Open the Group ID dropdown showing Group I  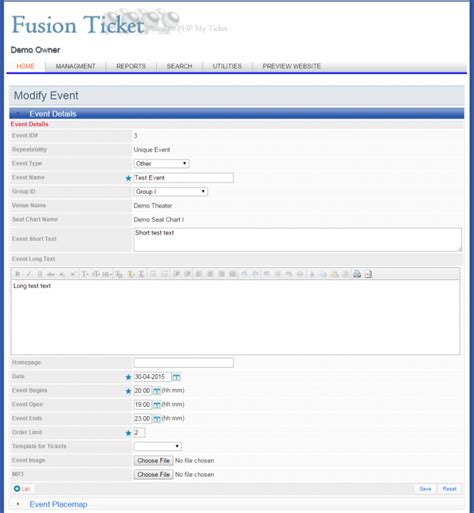pos(171,192)
